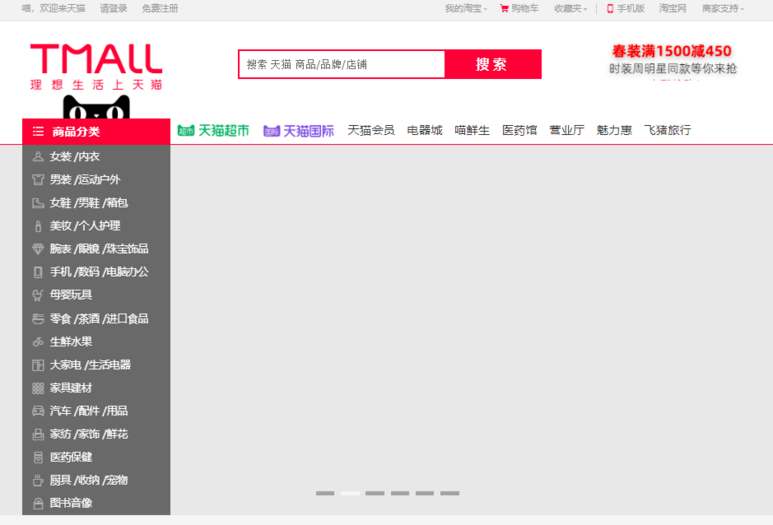Expand the 商家支持 dropdown
The width and height of the screenshot is (773, 525).
pos(723,8)
